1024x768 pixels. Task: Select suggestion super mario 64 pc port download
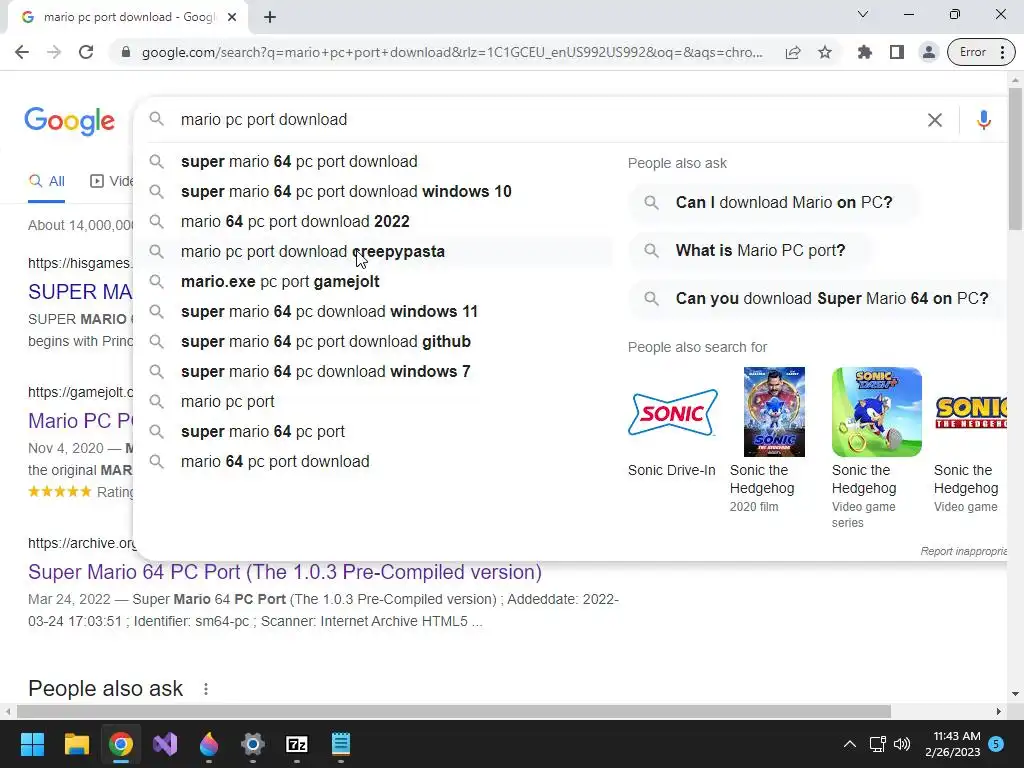point(374,161)
